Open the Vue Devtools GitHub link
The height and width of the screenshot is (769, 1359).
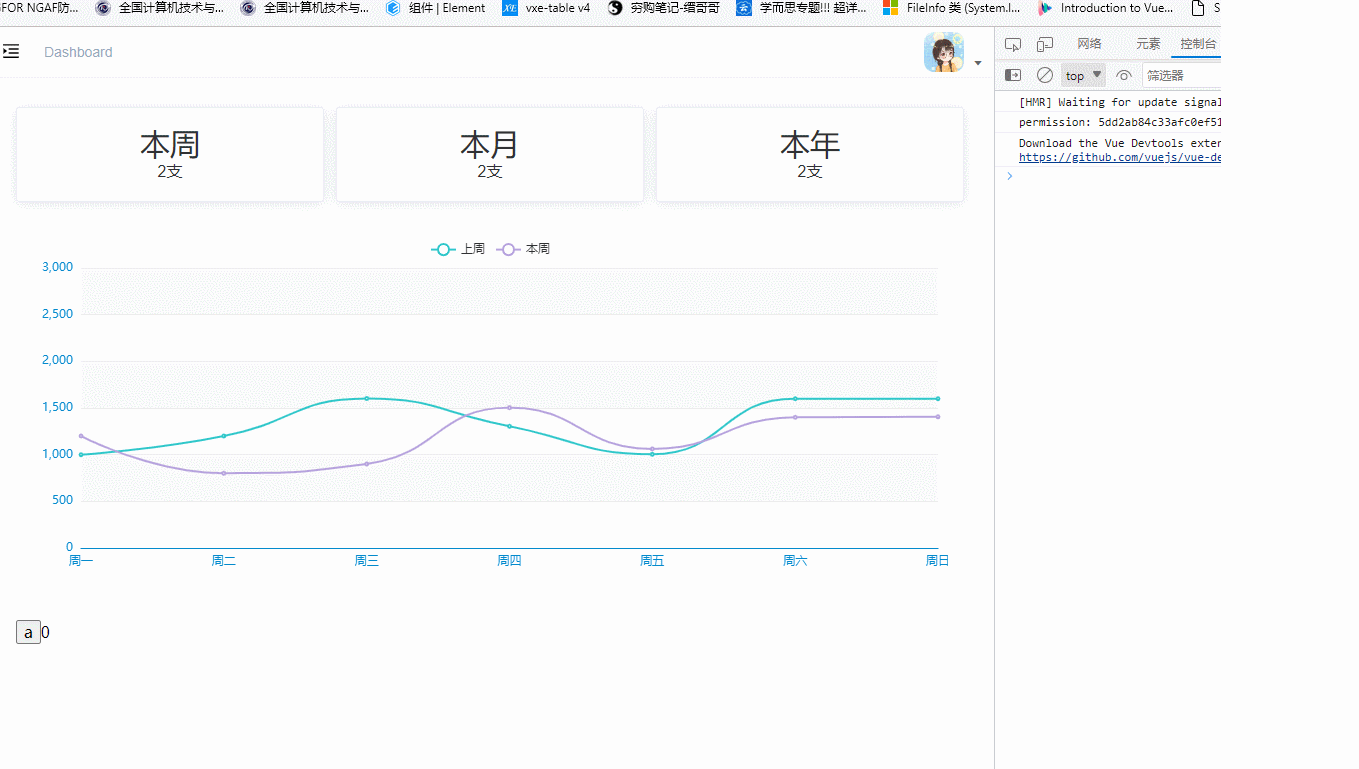click(1118, 157)
